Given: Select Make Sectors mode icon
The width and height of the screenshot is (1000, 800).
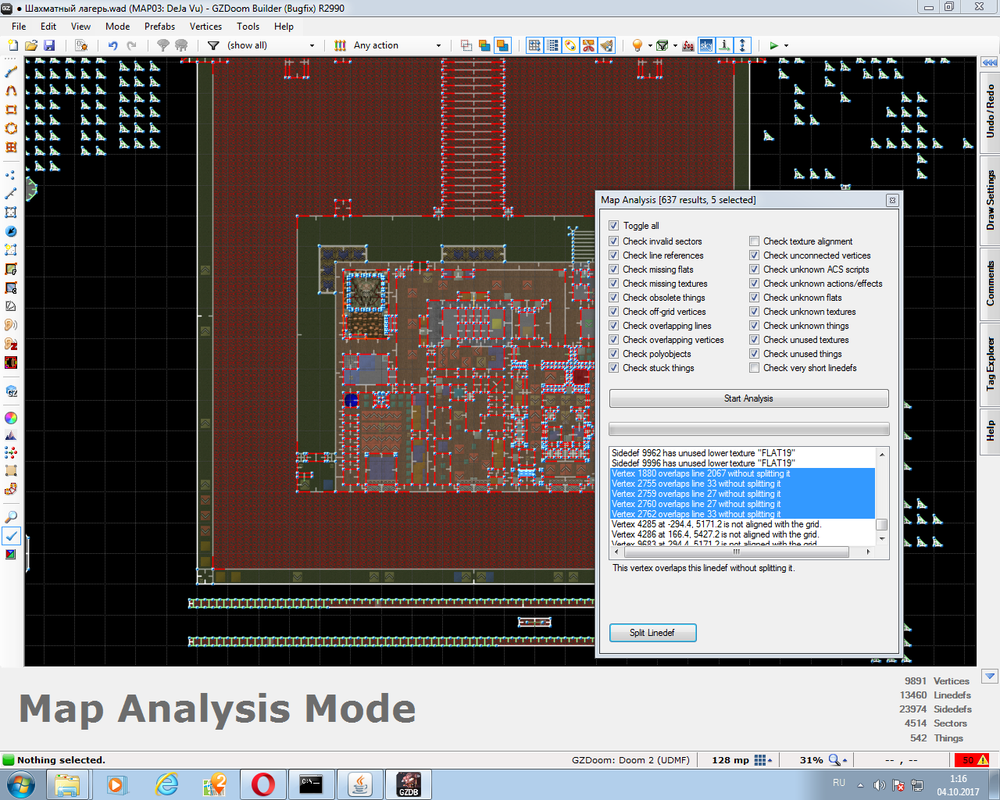Looking at the screenshot, I should tap(11, 250).
